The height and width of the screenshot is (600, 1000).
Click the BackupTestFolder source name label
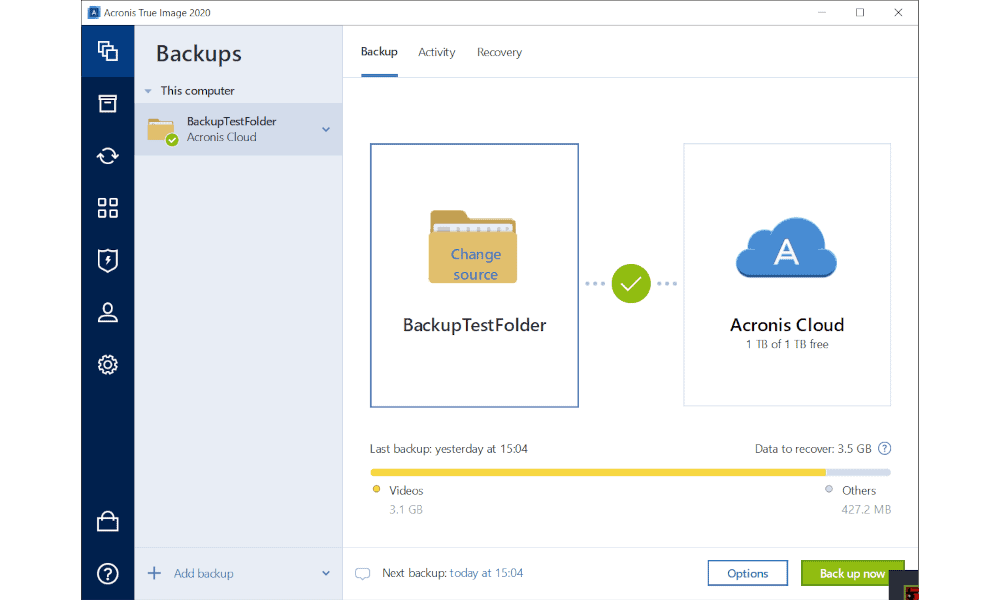pyautogui.click(x=474, y=325)
